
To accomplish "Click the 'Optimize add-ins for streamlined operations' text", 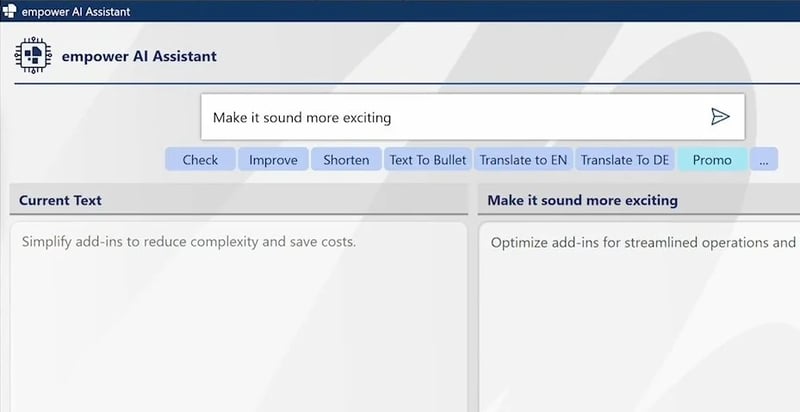I will (x=630, y=242).
